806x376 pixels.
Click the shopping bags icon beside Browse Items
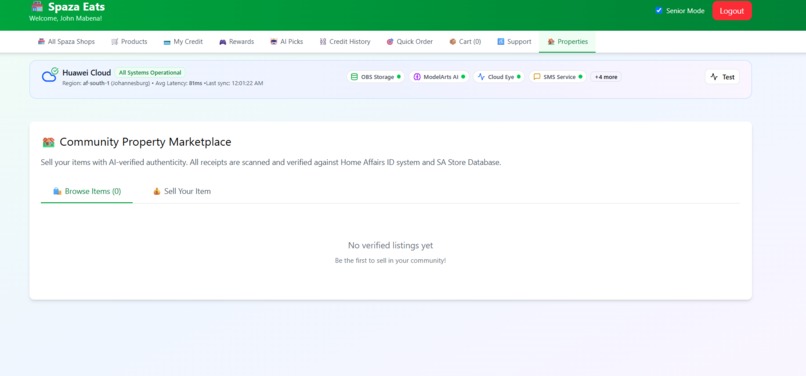click(x=58, y=191)
